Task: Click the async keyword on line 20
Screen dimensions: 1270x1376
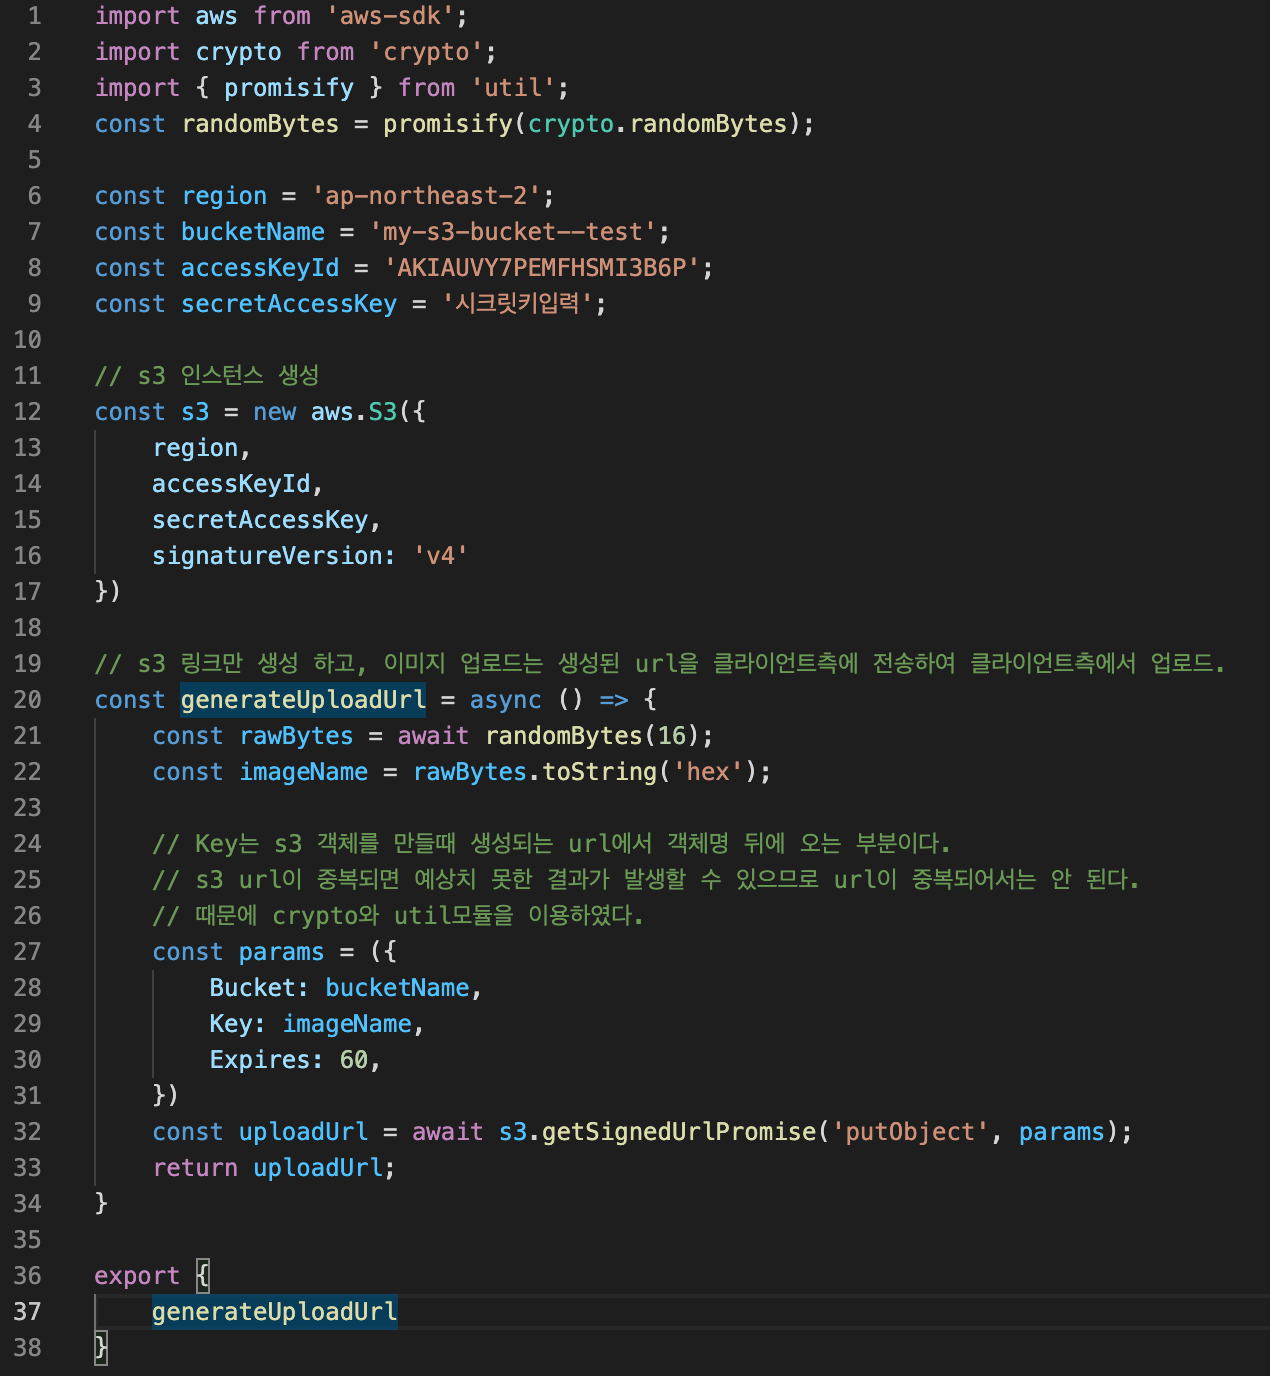Action: 506,700
